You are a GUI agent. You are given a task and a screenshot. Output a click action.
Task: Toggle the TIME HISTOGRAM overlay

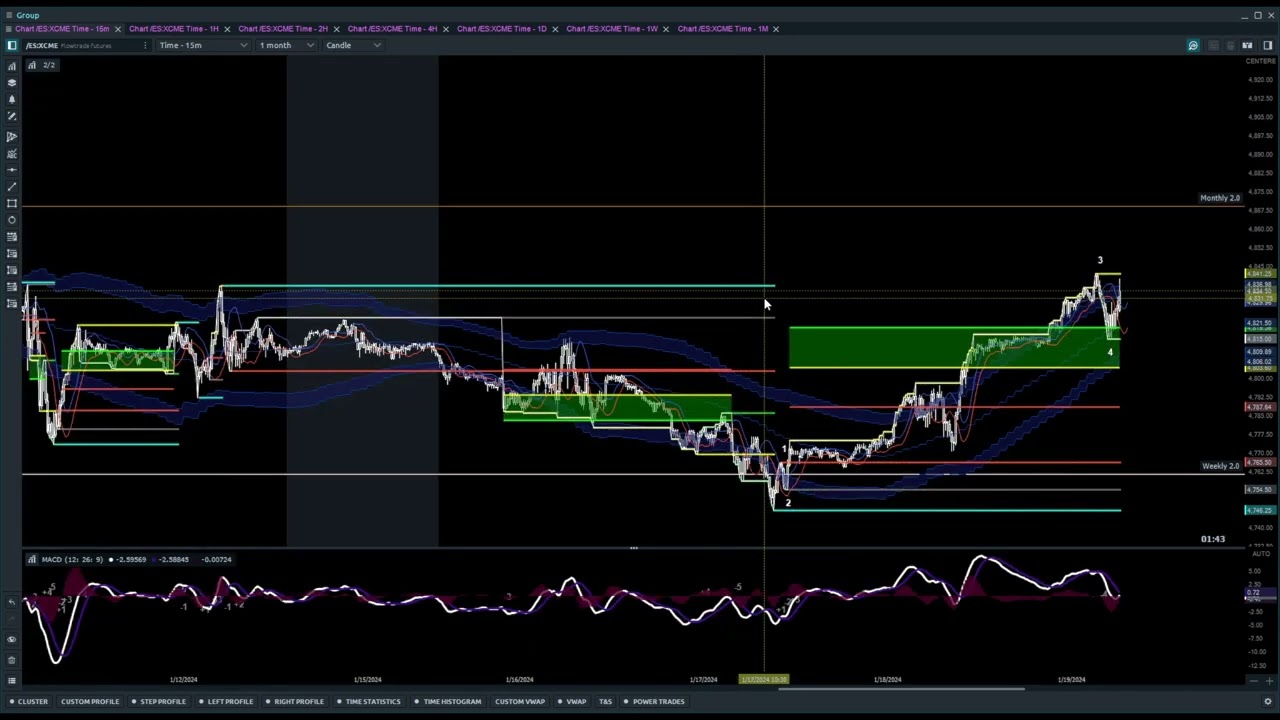point(447,702)
